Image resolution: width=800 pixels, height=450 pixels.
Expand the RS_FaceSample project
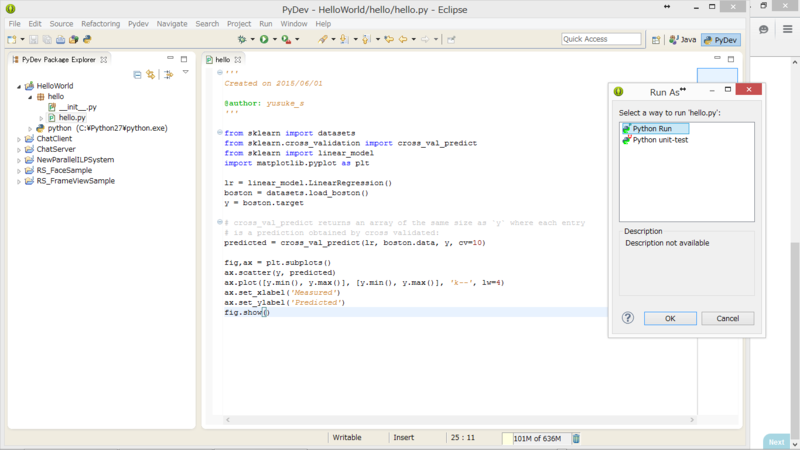pos(19,171)
